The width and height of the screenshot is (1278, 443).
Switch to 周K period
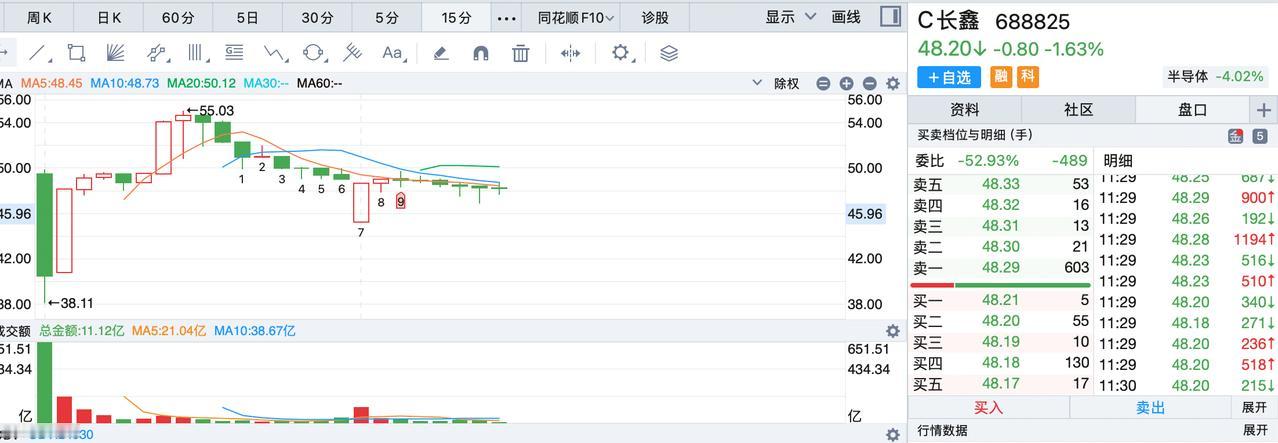point(40,17)
